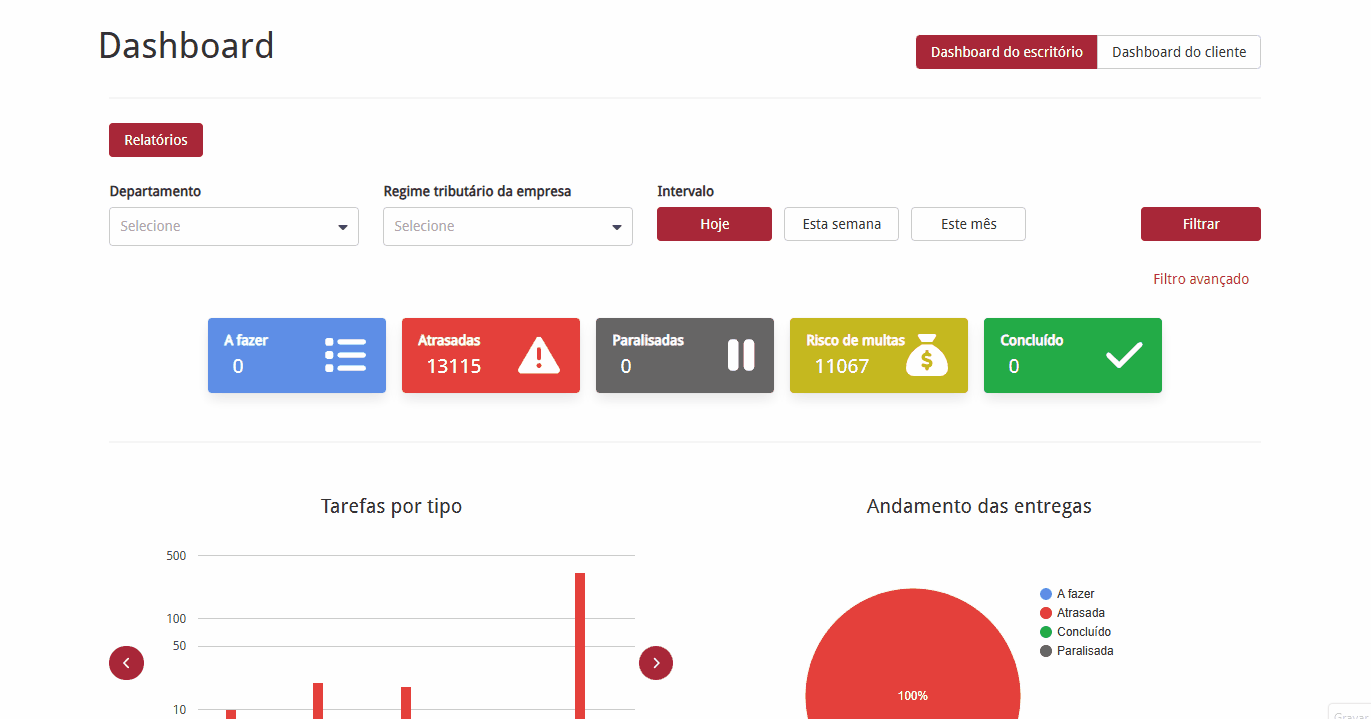Click the Risco de multas card title
This screenshot has width=1371, height=719.
pos(855,340)
